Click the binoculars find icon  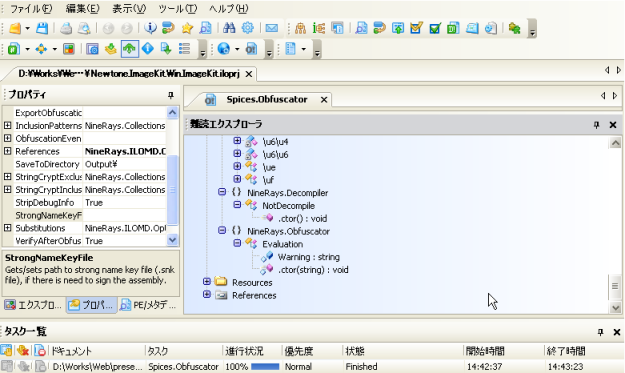coord(229,28)
